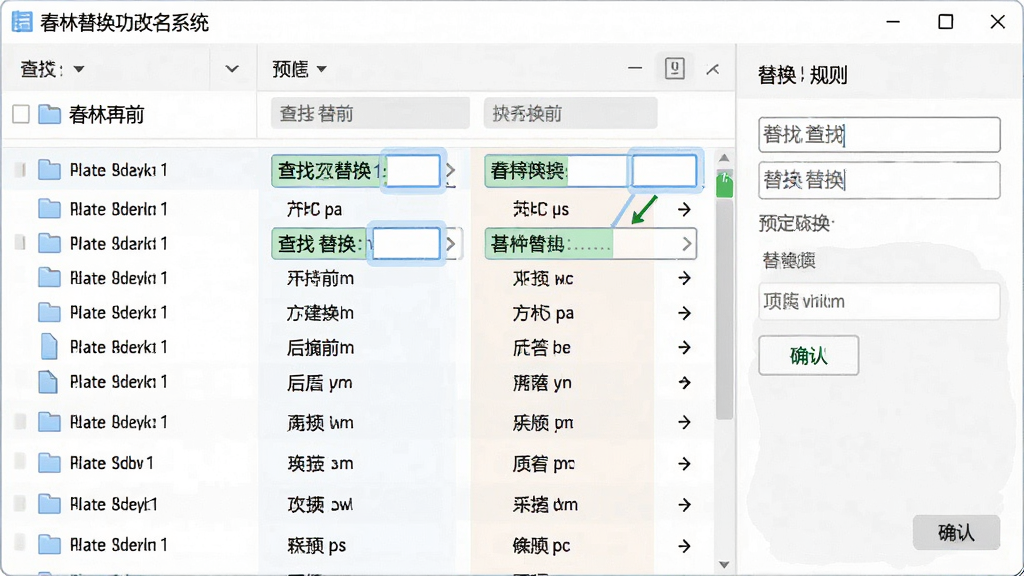
Task: Click the arrow beside the 方杉 pa entry
Action: [x=684, y=313]
